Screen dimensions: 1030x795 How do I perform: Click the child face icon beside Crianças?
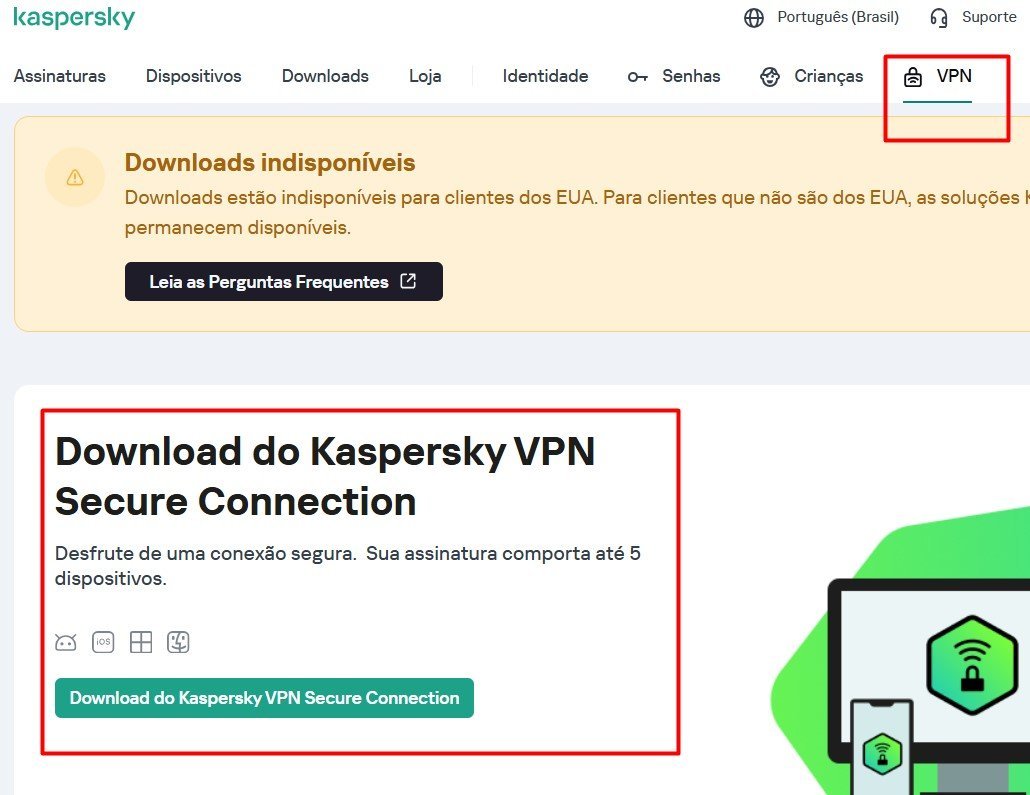pos(770,77)
